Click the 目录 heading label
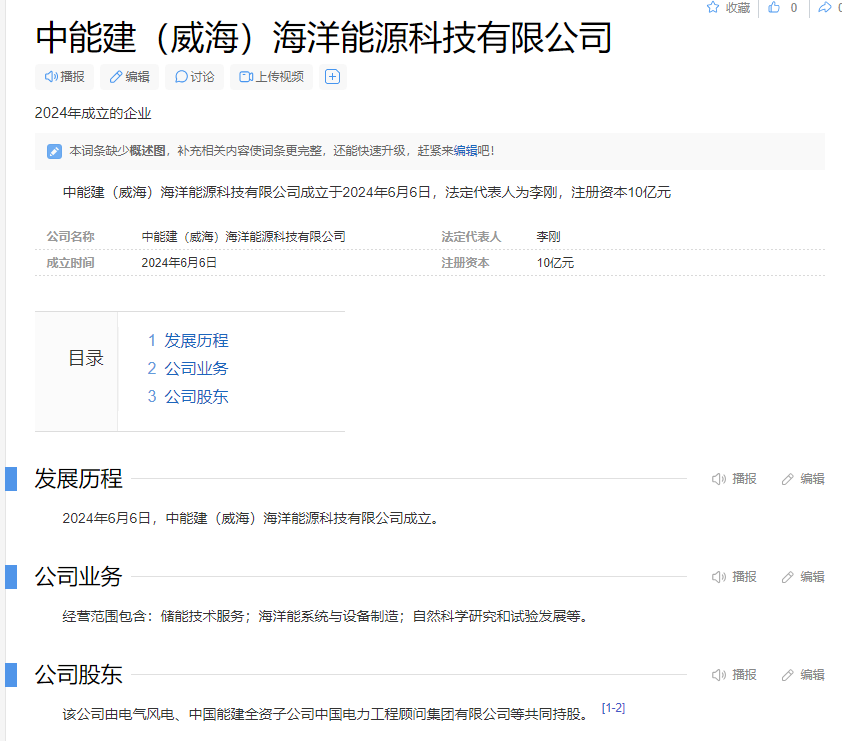Image resolution: width=842 pixels, height=741 pixels. pos(86,358)
